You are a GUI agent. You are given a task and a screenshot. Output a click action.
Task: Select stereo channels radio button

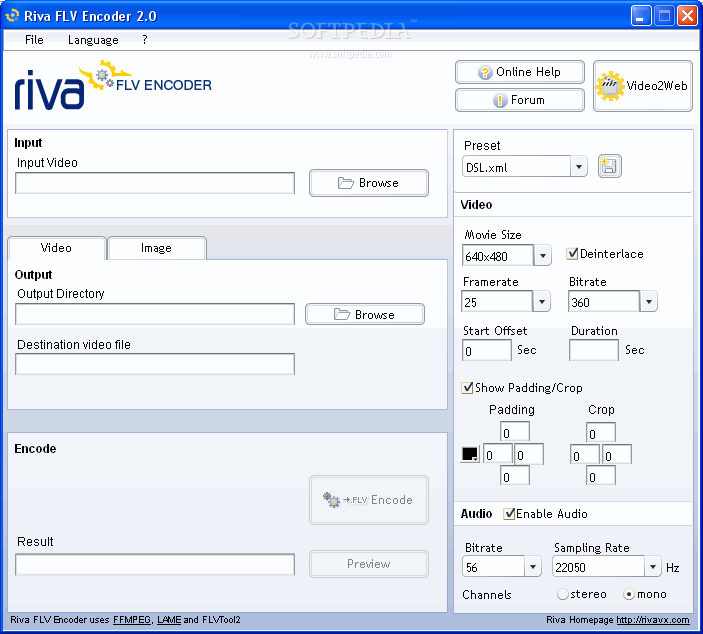coord(562,594)
